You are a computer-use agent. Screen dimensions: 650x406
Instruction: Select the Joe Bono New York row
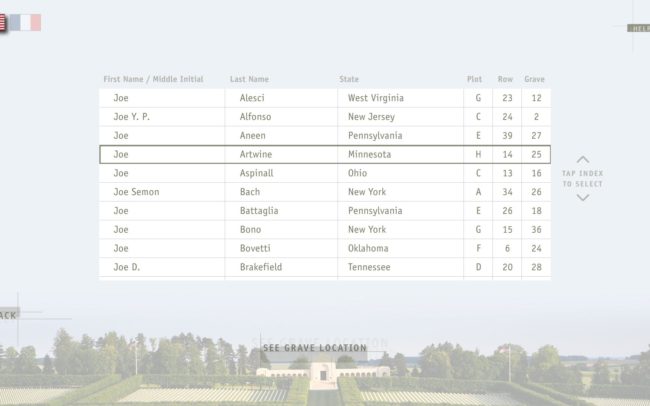coord(325,229)
